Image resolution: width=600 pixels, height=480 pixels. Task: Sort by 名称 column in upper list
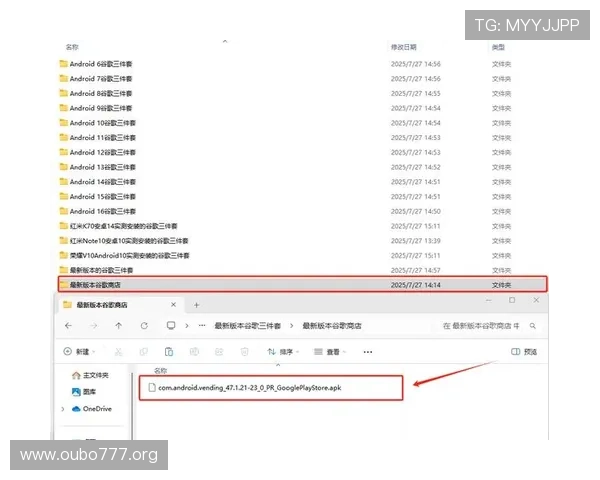point(72,47)
